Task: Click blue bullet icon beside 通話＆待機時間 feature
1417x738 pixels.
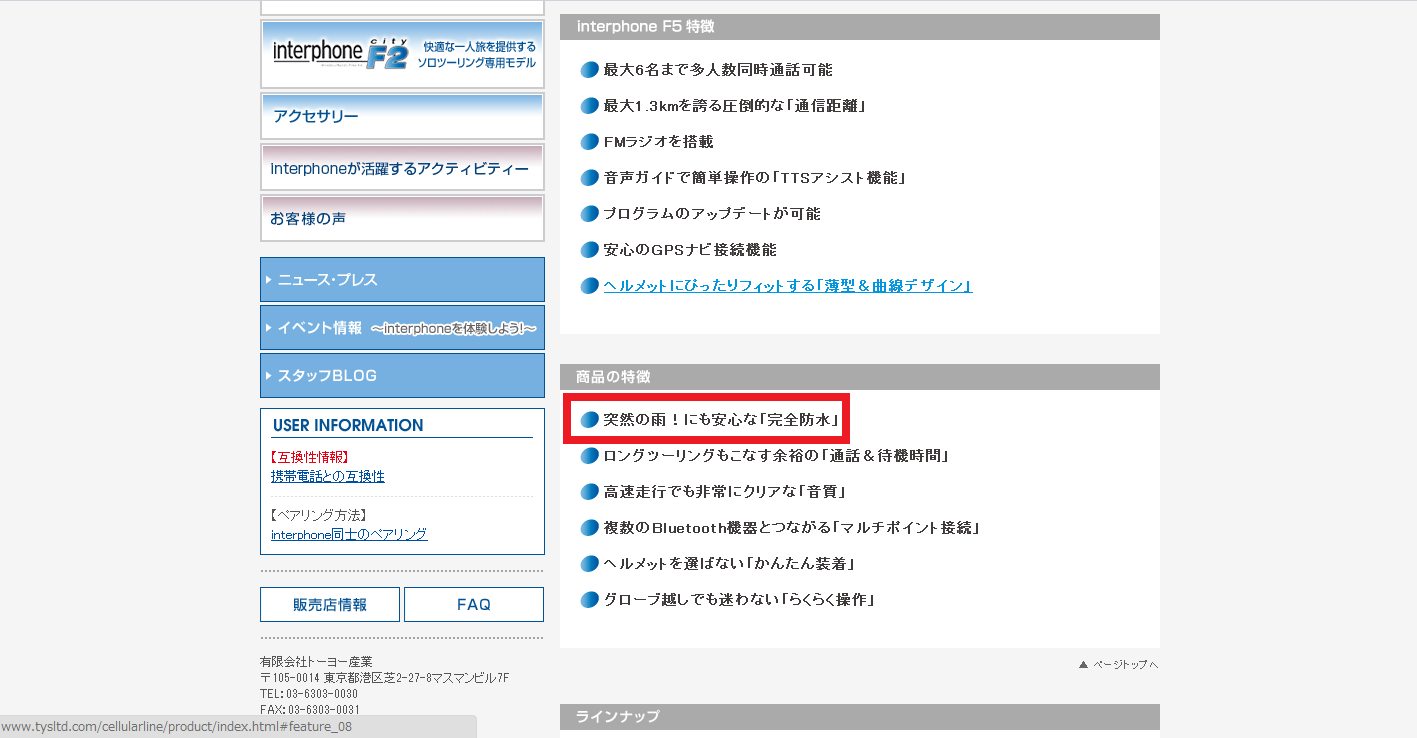Action: [589, 456]
